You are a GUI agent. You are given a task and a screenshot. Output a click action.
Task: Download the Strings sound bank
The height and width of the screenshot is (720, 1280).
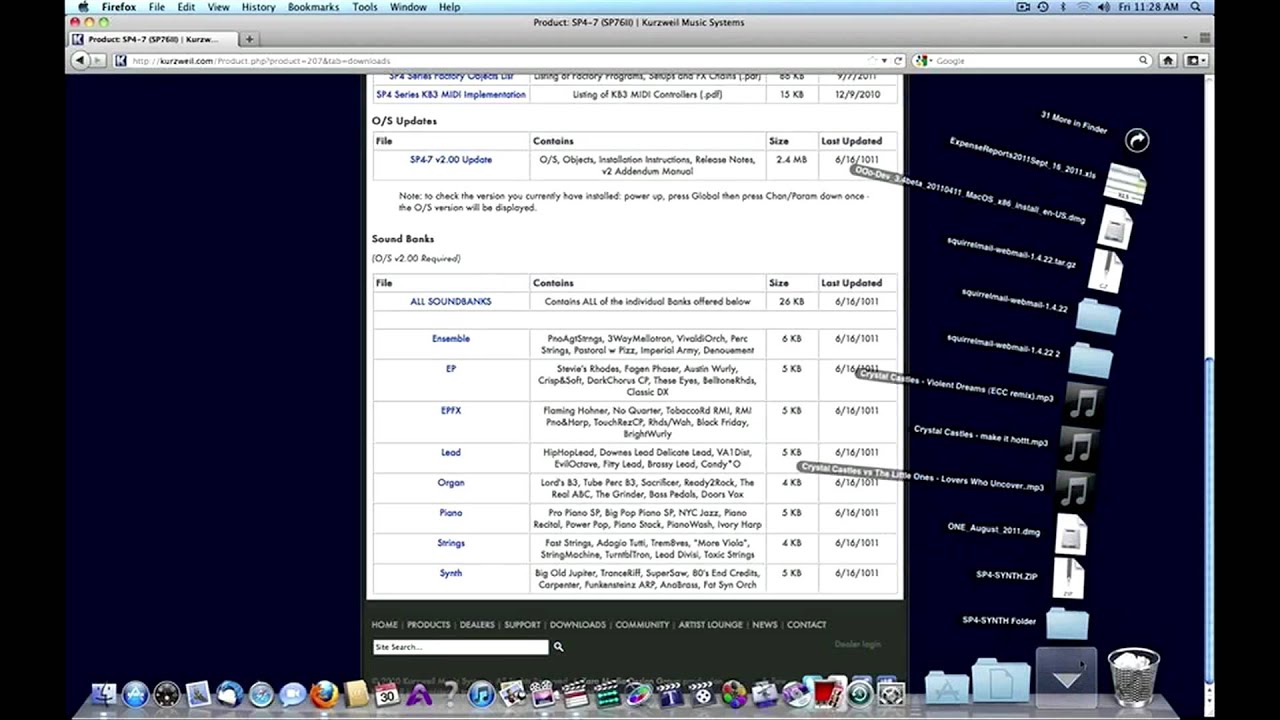coord(451,543)
